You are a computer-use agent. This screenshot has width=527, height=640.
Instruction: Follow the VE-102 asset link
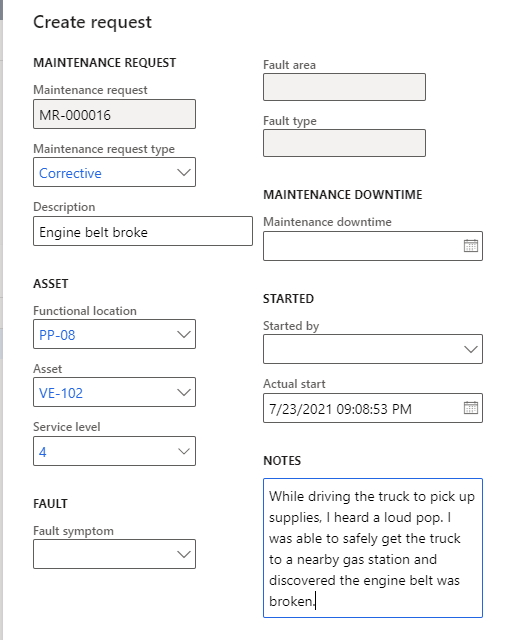(61, 393)
